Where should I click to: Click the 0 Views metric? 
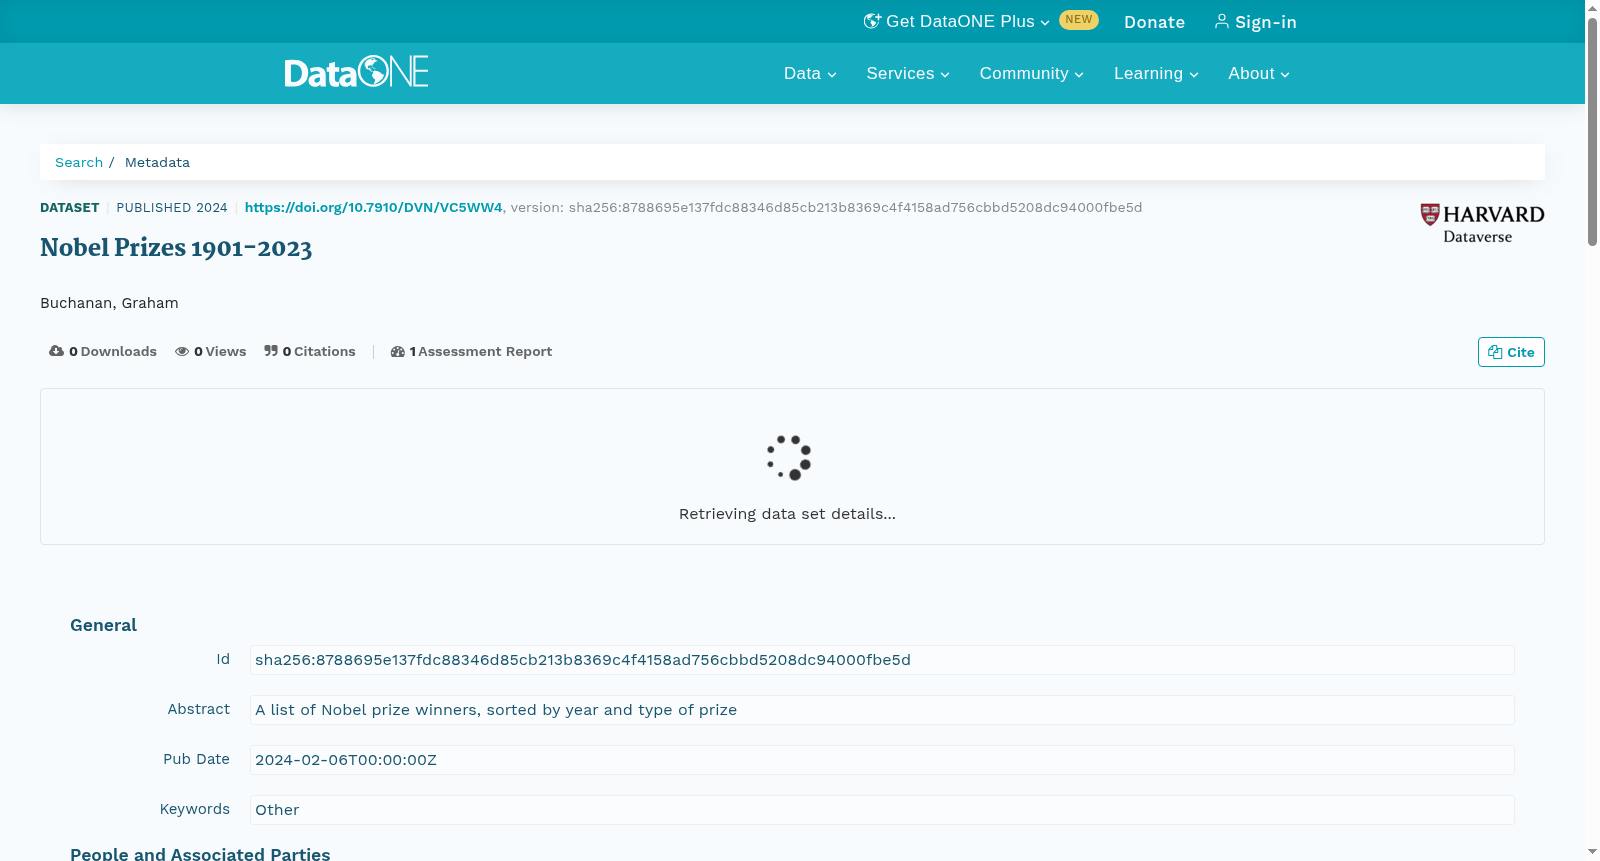[x=211, y=351]
